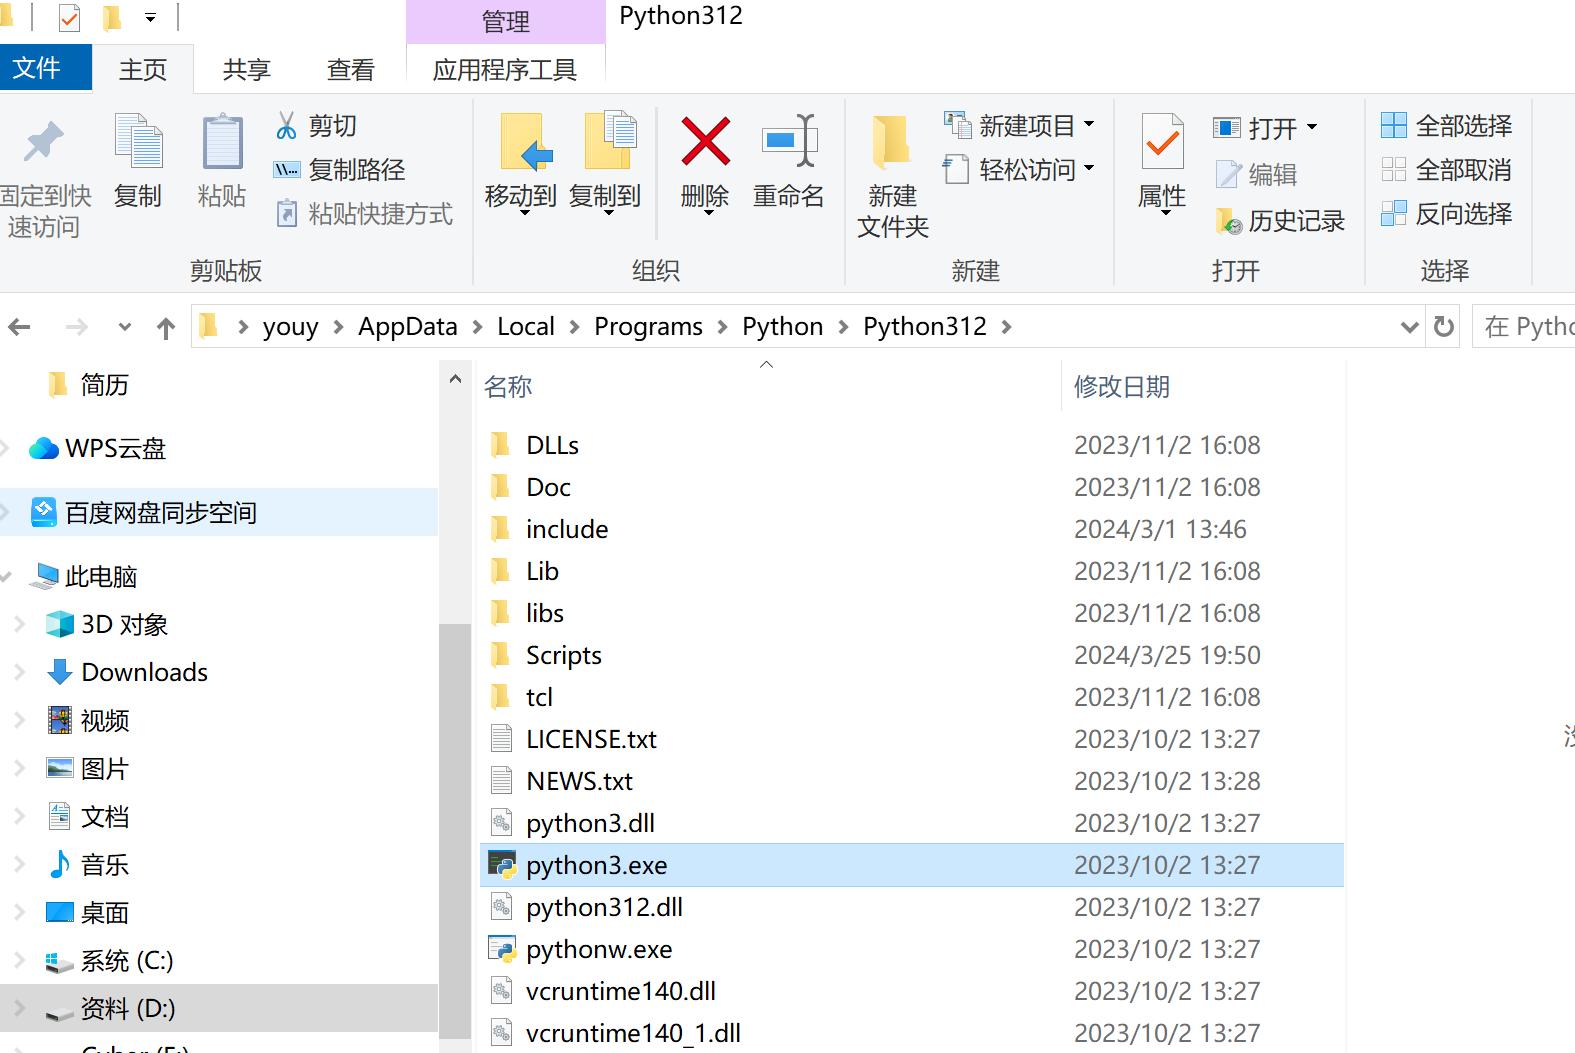The height and width of the screenshot is (1053, 1575).
Task: Switch to the 主页 Home tab
Action: (x=143, y=69)
